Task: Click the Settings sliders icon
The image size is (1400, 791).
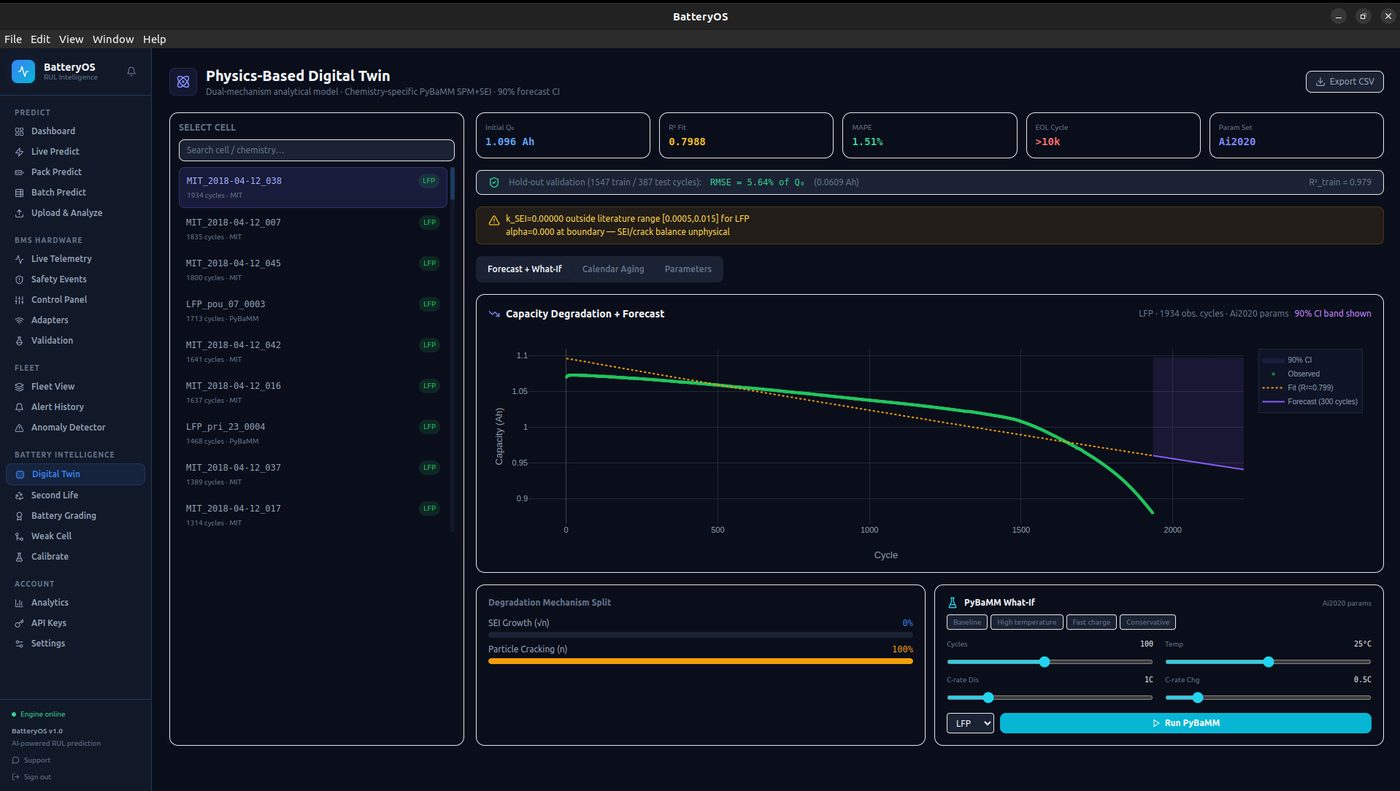Action: [x=20, y=643]
